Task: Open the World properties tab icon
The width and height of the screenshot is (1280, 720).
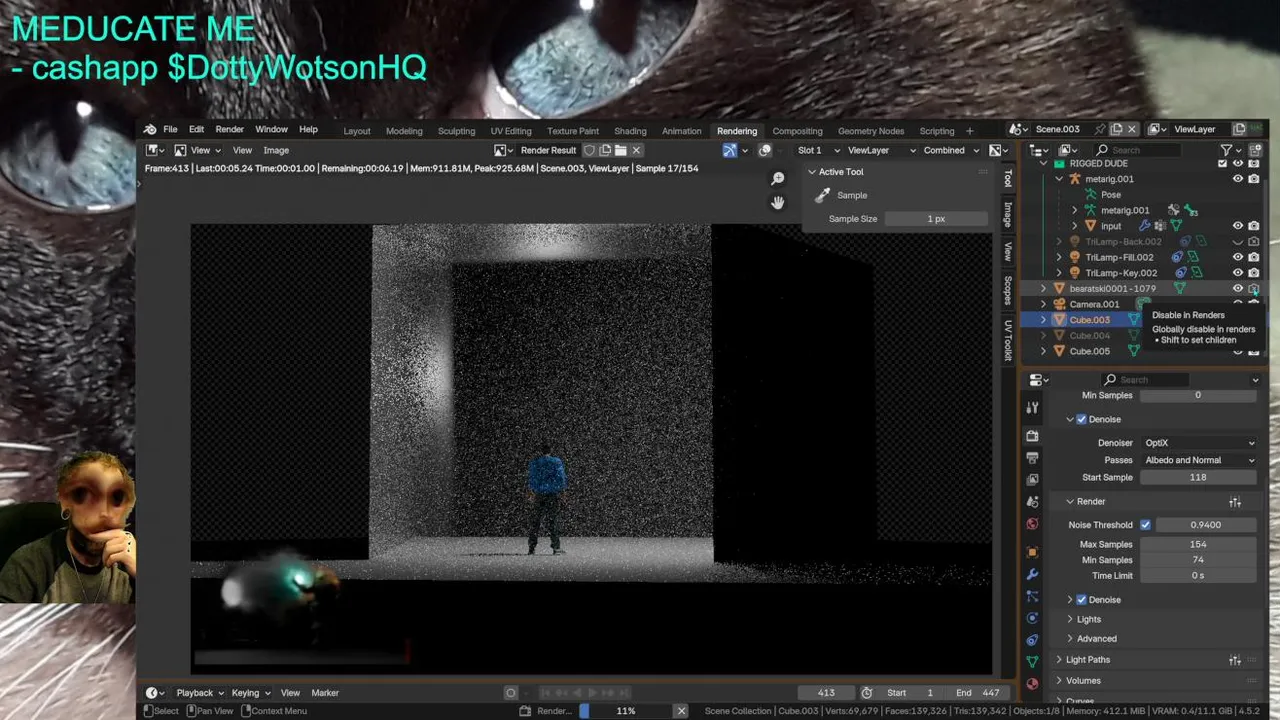Action: pos(1032,524)
